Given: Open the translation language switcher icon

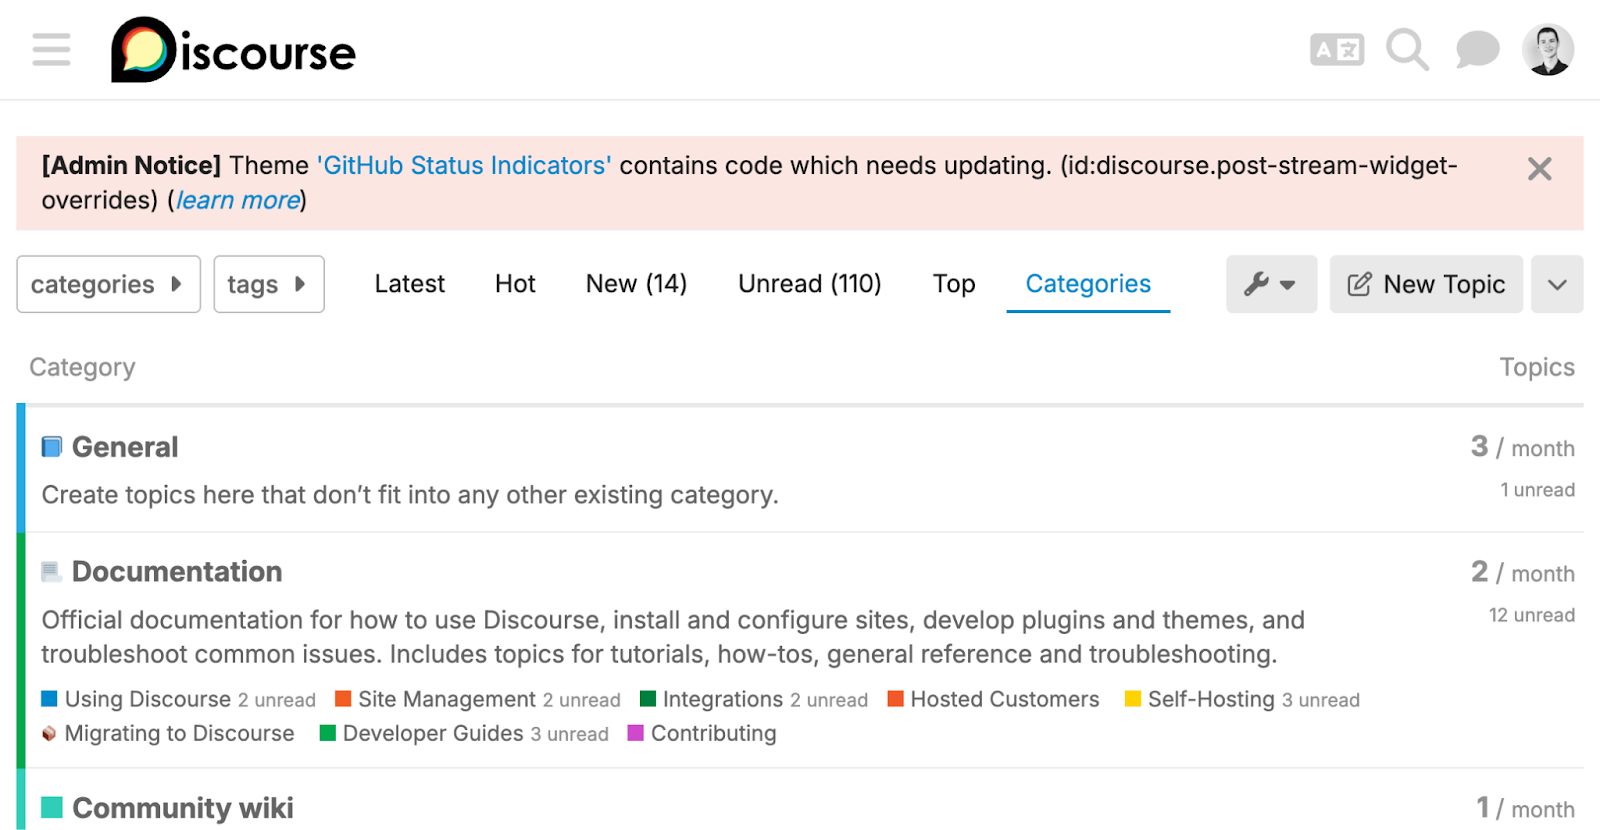Looking at the screenshot, I should point(1336,47).
